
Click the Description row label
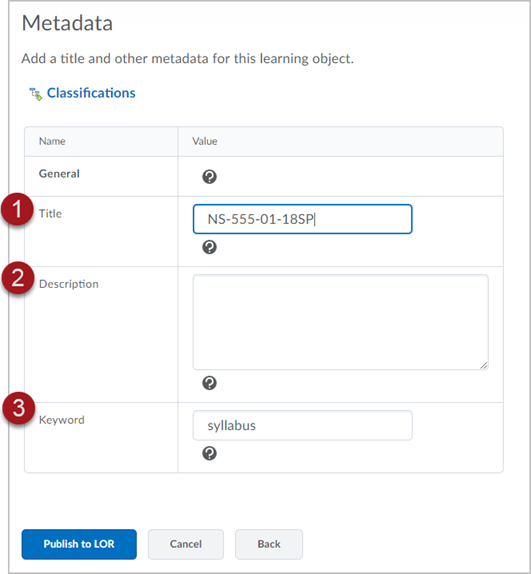[x=69, y=284]
